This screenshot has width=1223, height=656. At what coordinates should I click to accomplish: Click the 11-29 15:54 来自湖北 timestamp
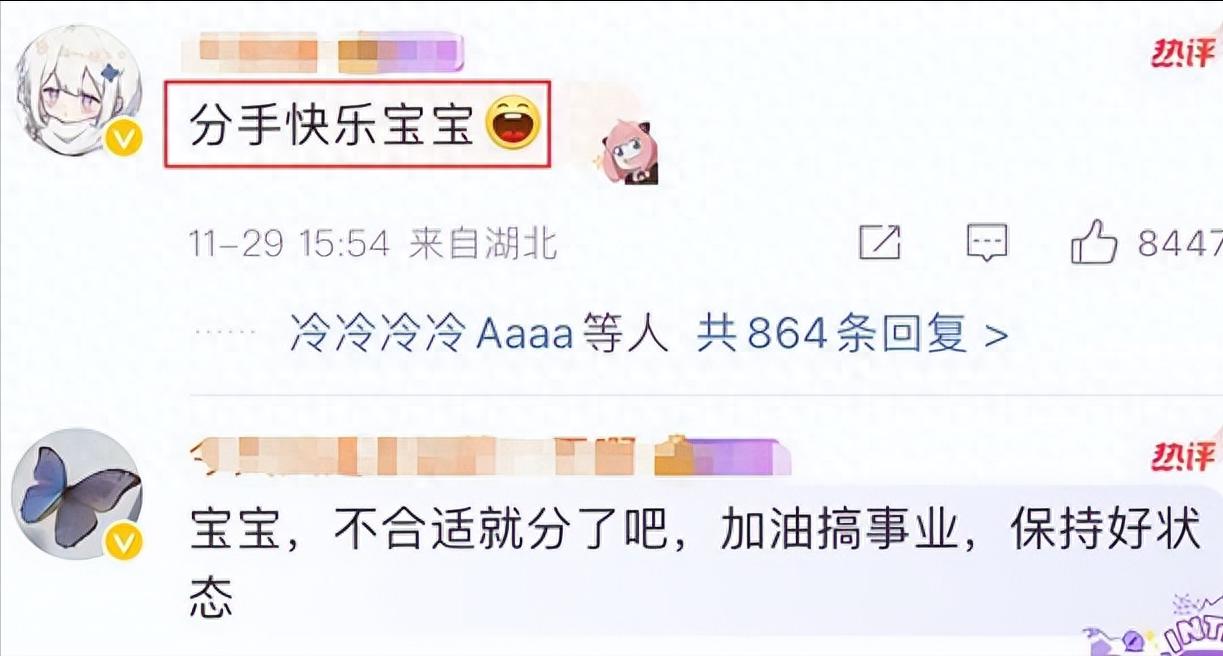(x=373, y=243)
